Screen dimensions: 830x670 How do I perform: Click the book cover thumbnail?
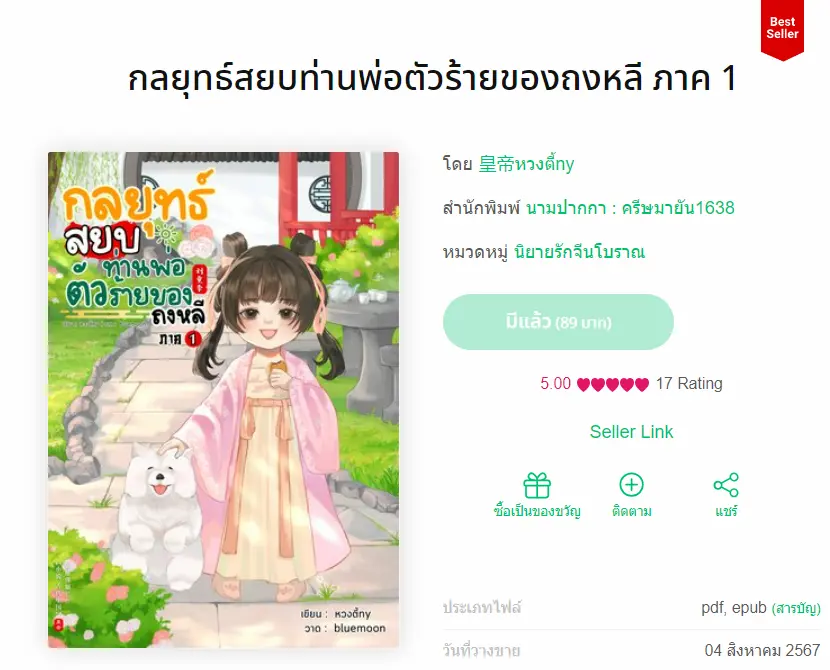coord(223,400)
